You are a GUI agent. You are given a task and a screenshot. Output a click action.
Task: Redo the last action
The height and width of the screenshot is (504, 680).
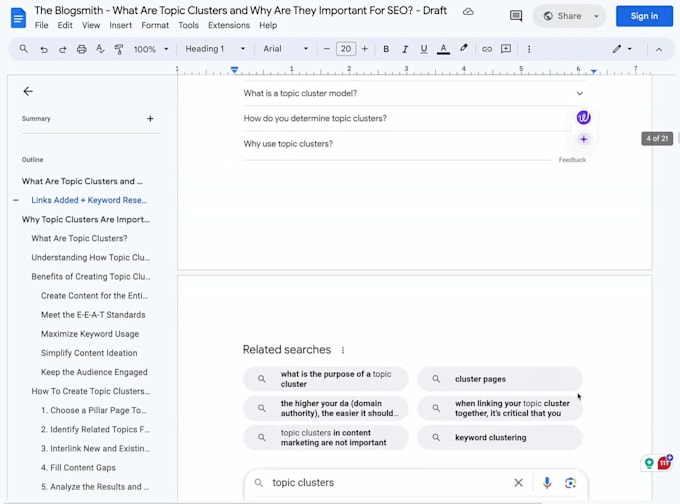(62, 49)
